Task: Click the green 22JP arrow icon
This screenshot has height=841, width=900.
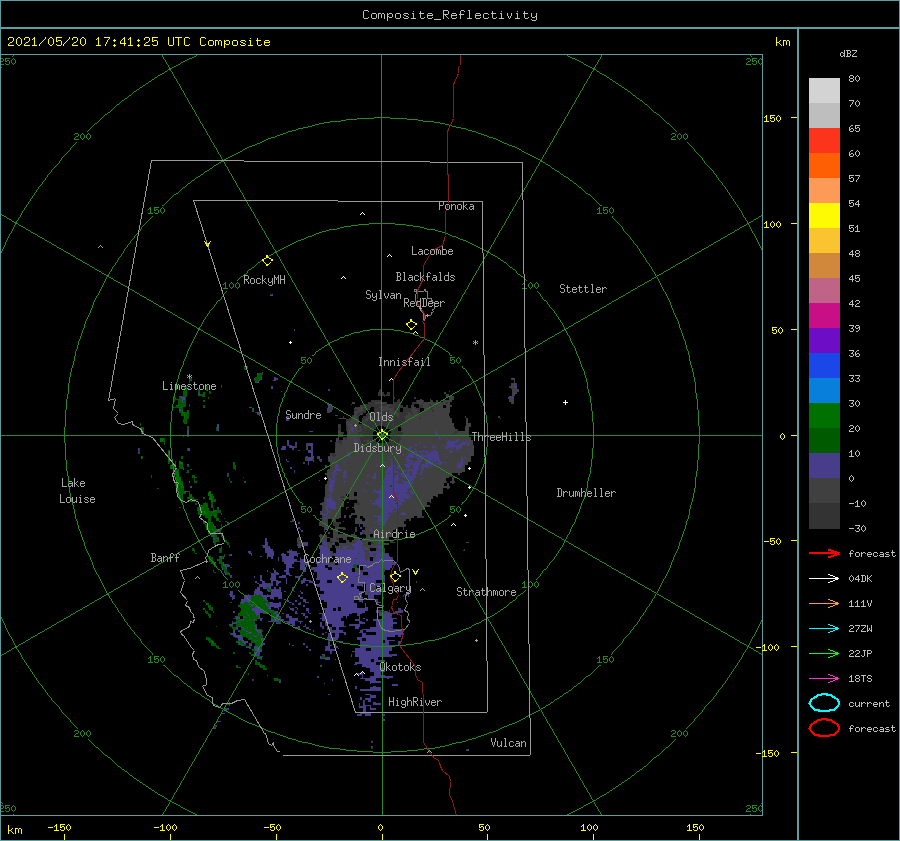Action: pos(824,653)
